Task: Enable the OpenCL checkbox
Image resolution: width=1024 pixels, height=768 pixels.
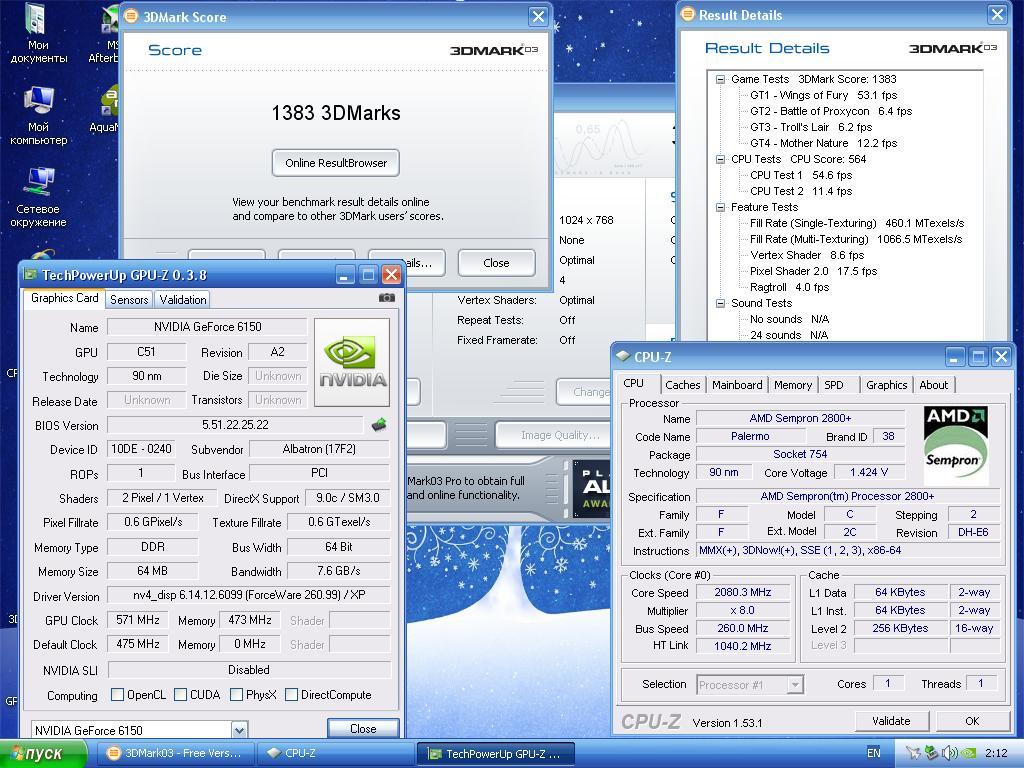Action: (118, 694)
